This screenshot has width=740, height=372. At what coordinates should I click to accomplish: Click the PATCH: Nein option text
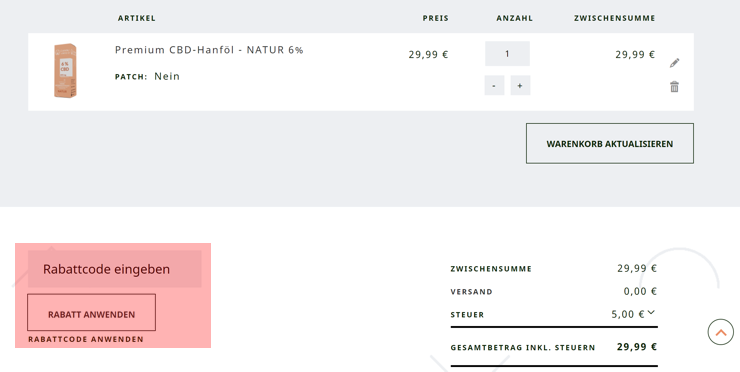tap(147, 76)
